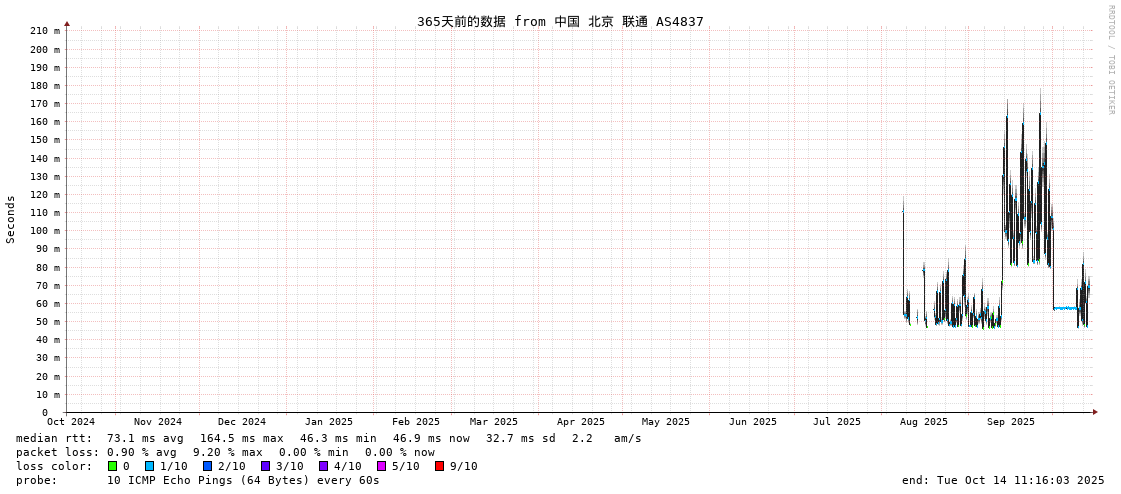Click the violet 4/10 loss color swatch

coord(323,466)
